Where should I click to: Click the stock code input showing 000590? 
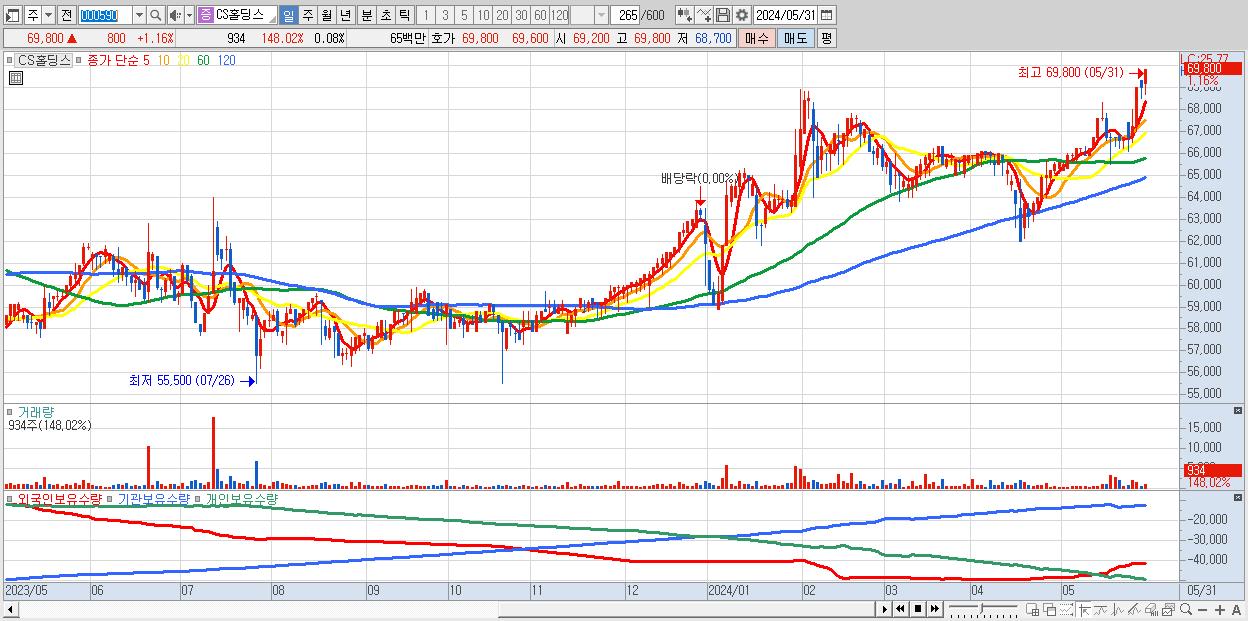104,15
